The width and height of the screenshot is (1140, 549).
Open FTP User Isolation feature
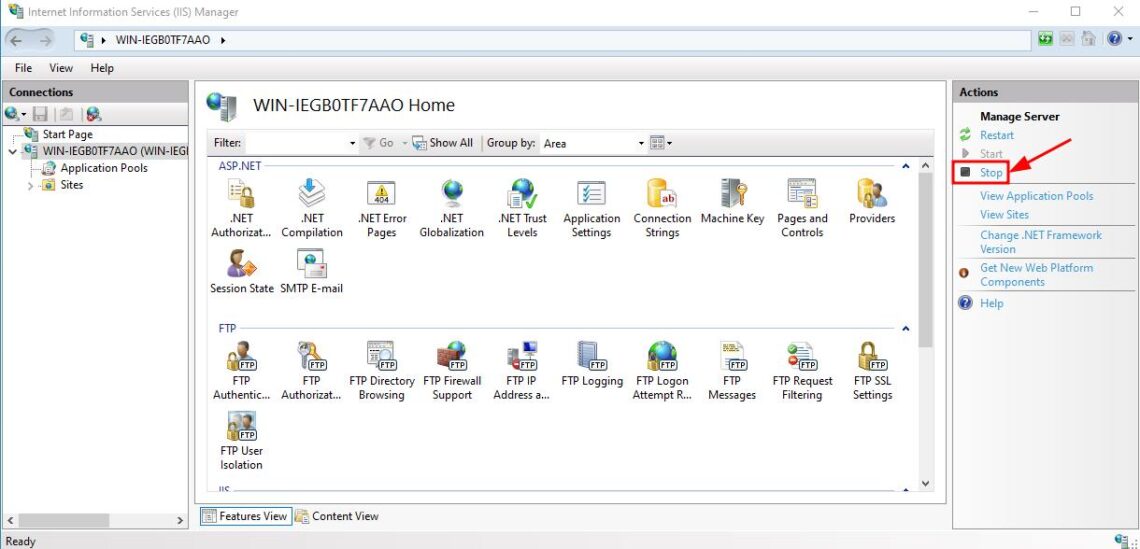[241, 441]
